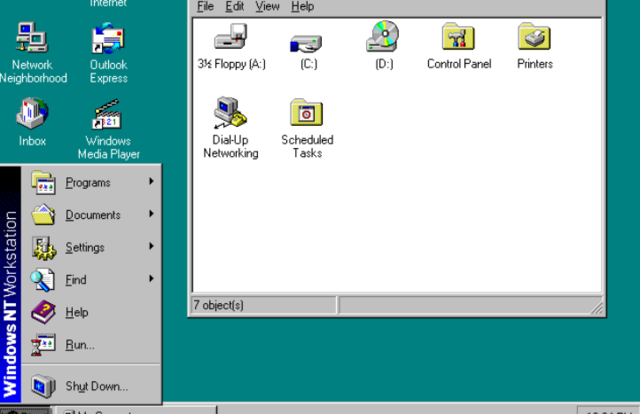Click the Programs folder icon in Start menu
This screenshot has width=640, height=414.
[43, 183]
